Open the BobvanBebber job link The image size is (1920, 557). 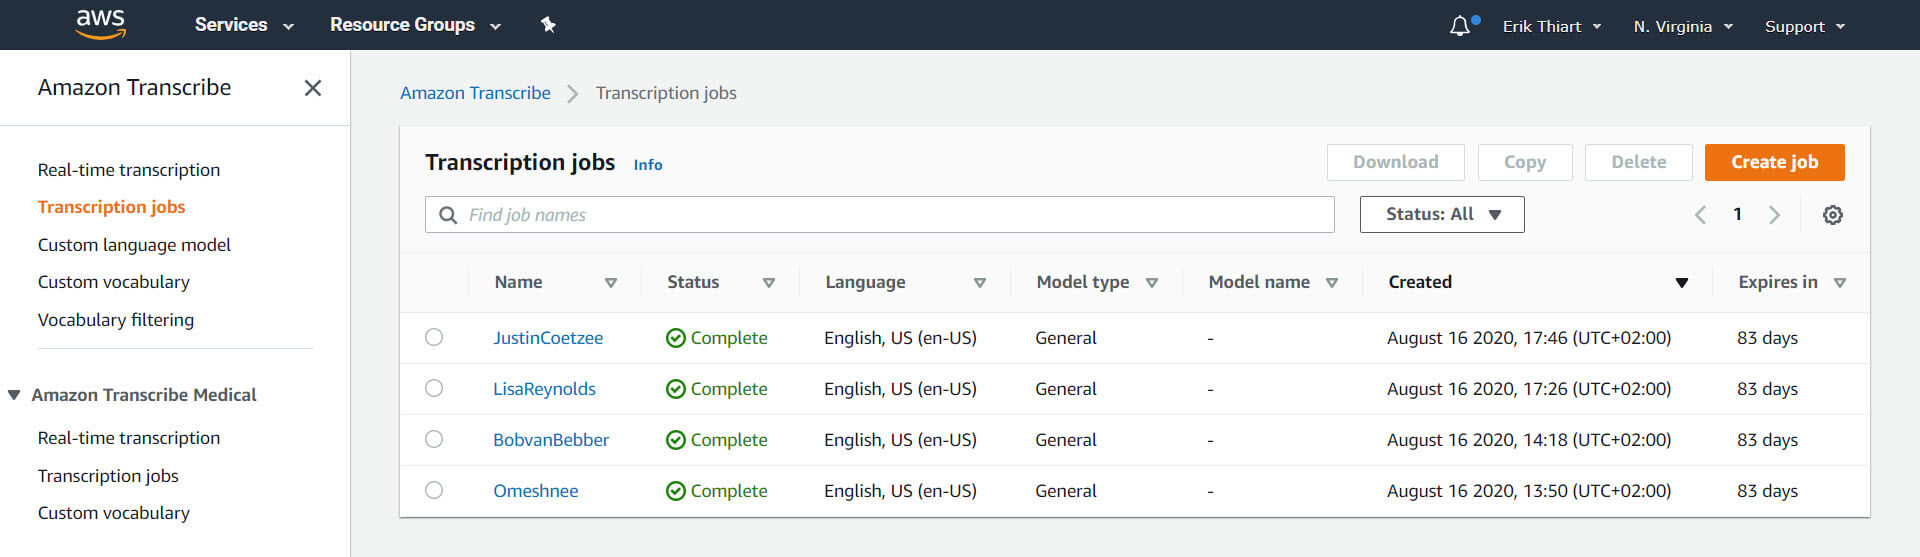[x=550, y=440]
